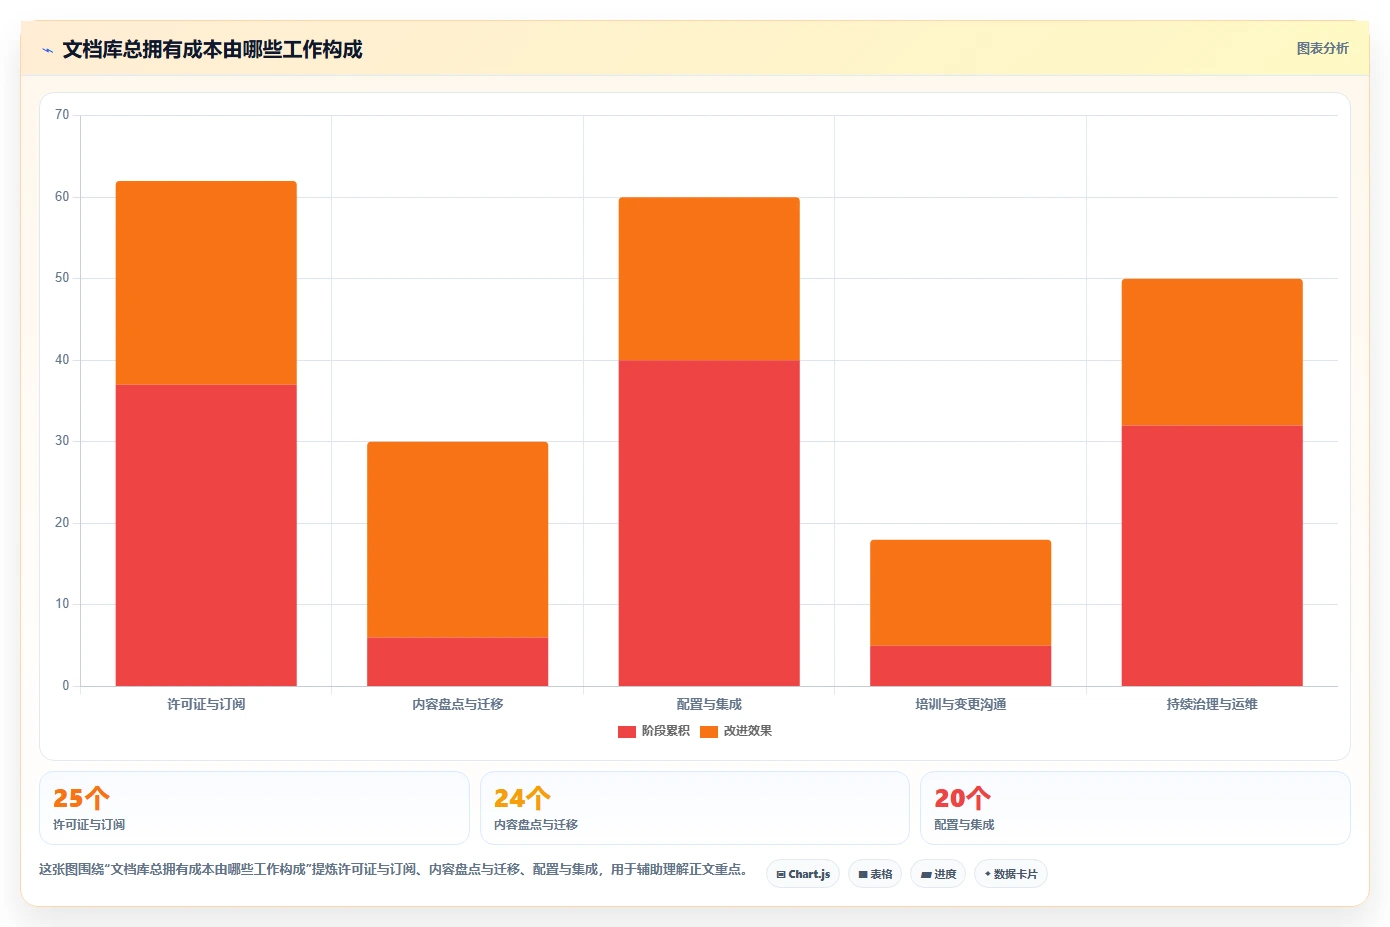Open the 24个 内容盘点与迁移 data card

(695, 808)
